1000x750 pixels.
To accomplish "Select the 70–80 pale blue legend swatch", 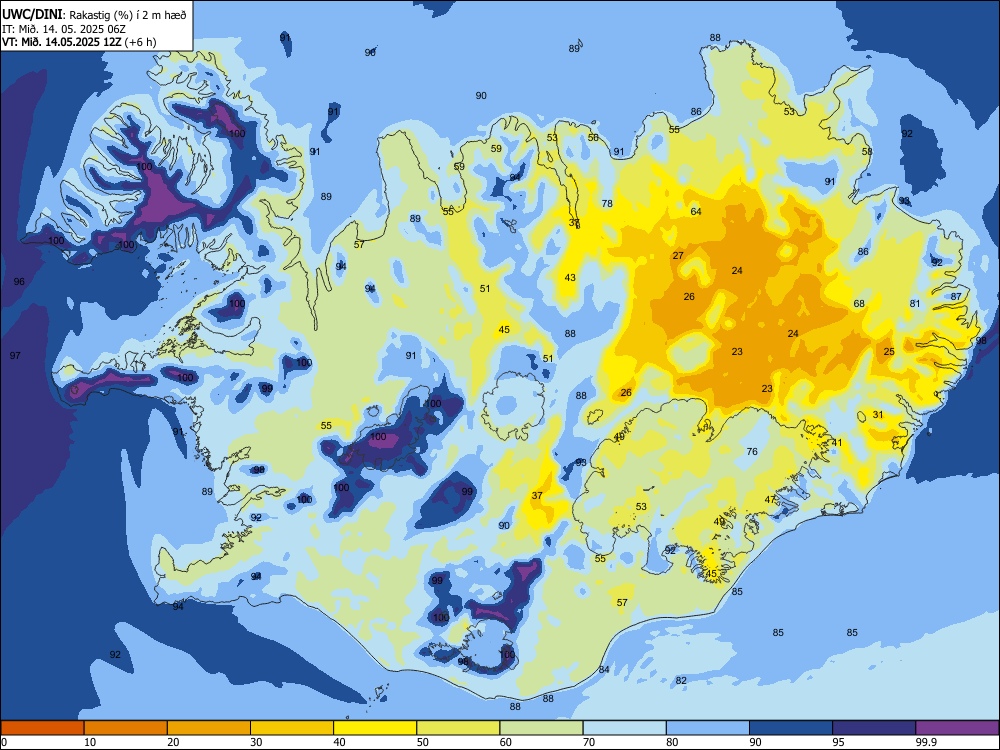I will (624, 728).
